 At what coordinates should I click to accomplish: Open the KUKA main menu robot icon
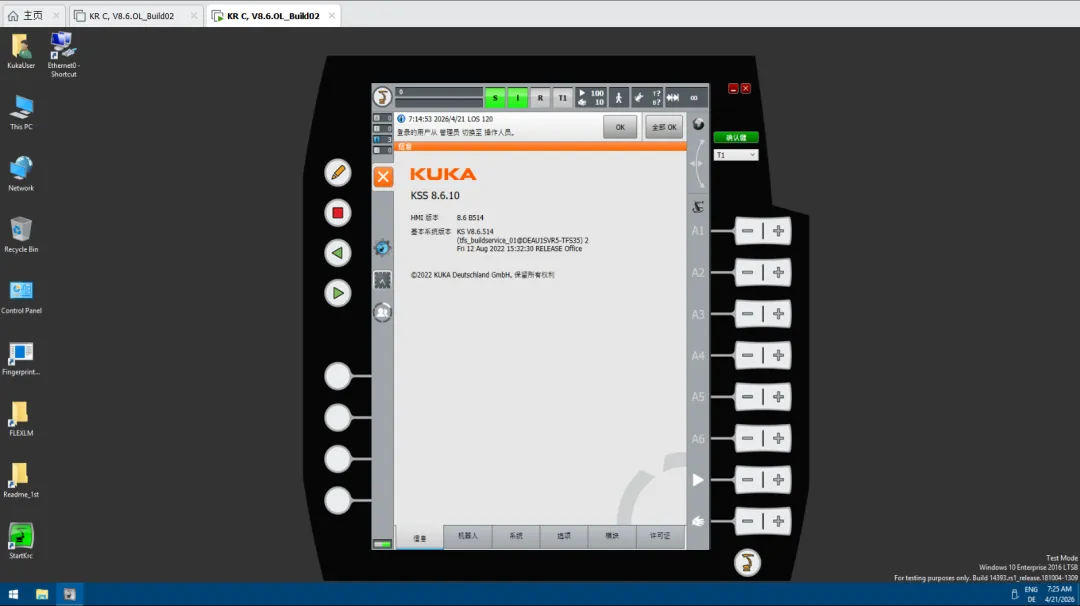(x=382, y=97)
